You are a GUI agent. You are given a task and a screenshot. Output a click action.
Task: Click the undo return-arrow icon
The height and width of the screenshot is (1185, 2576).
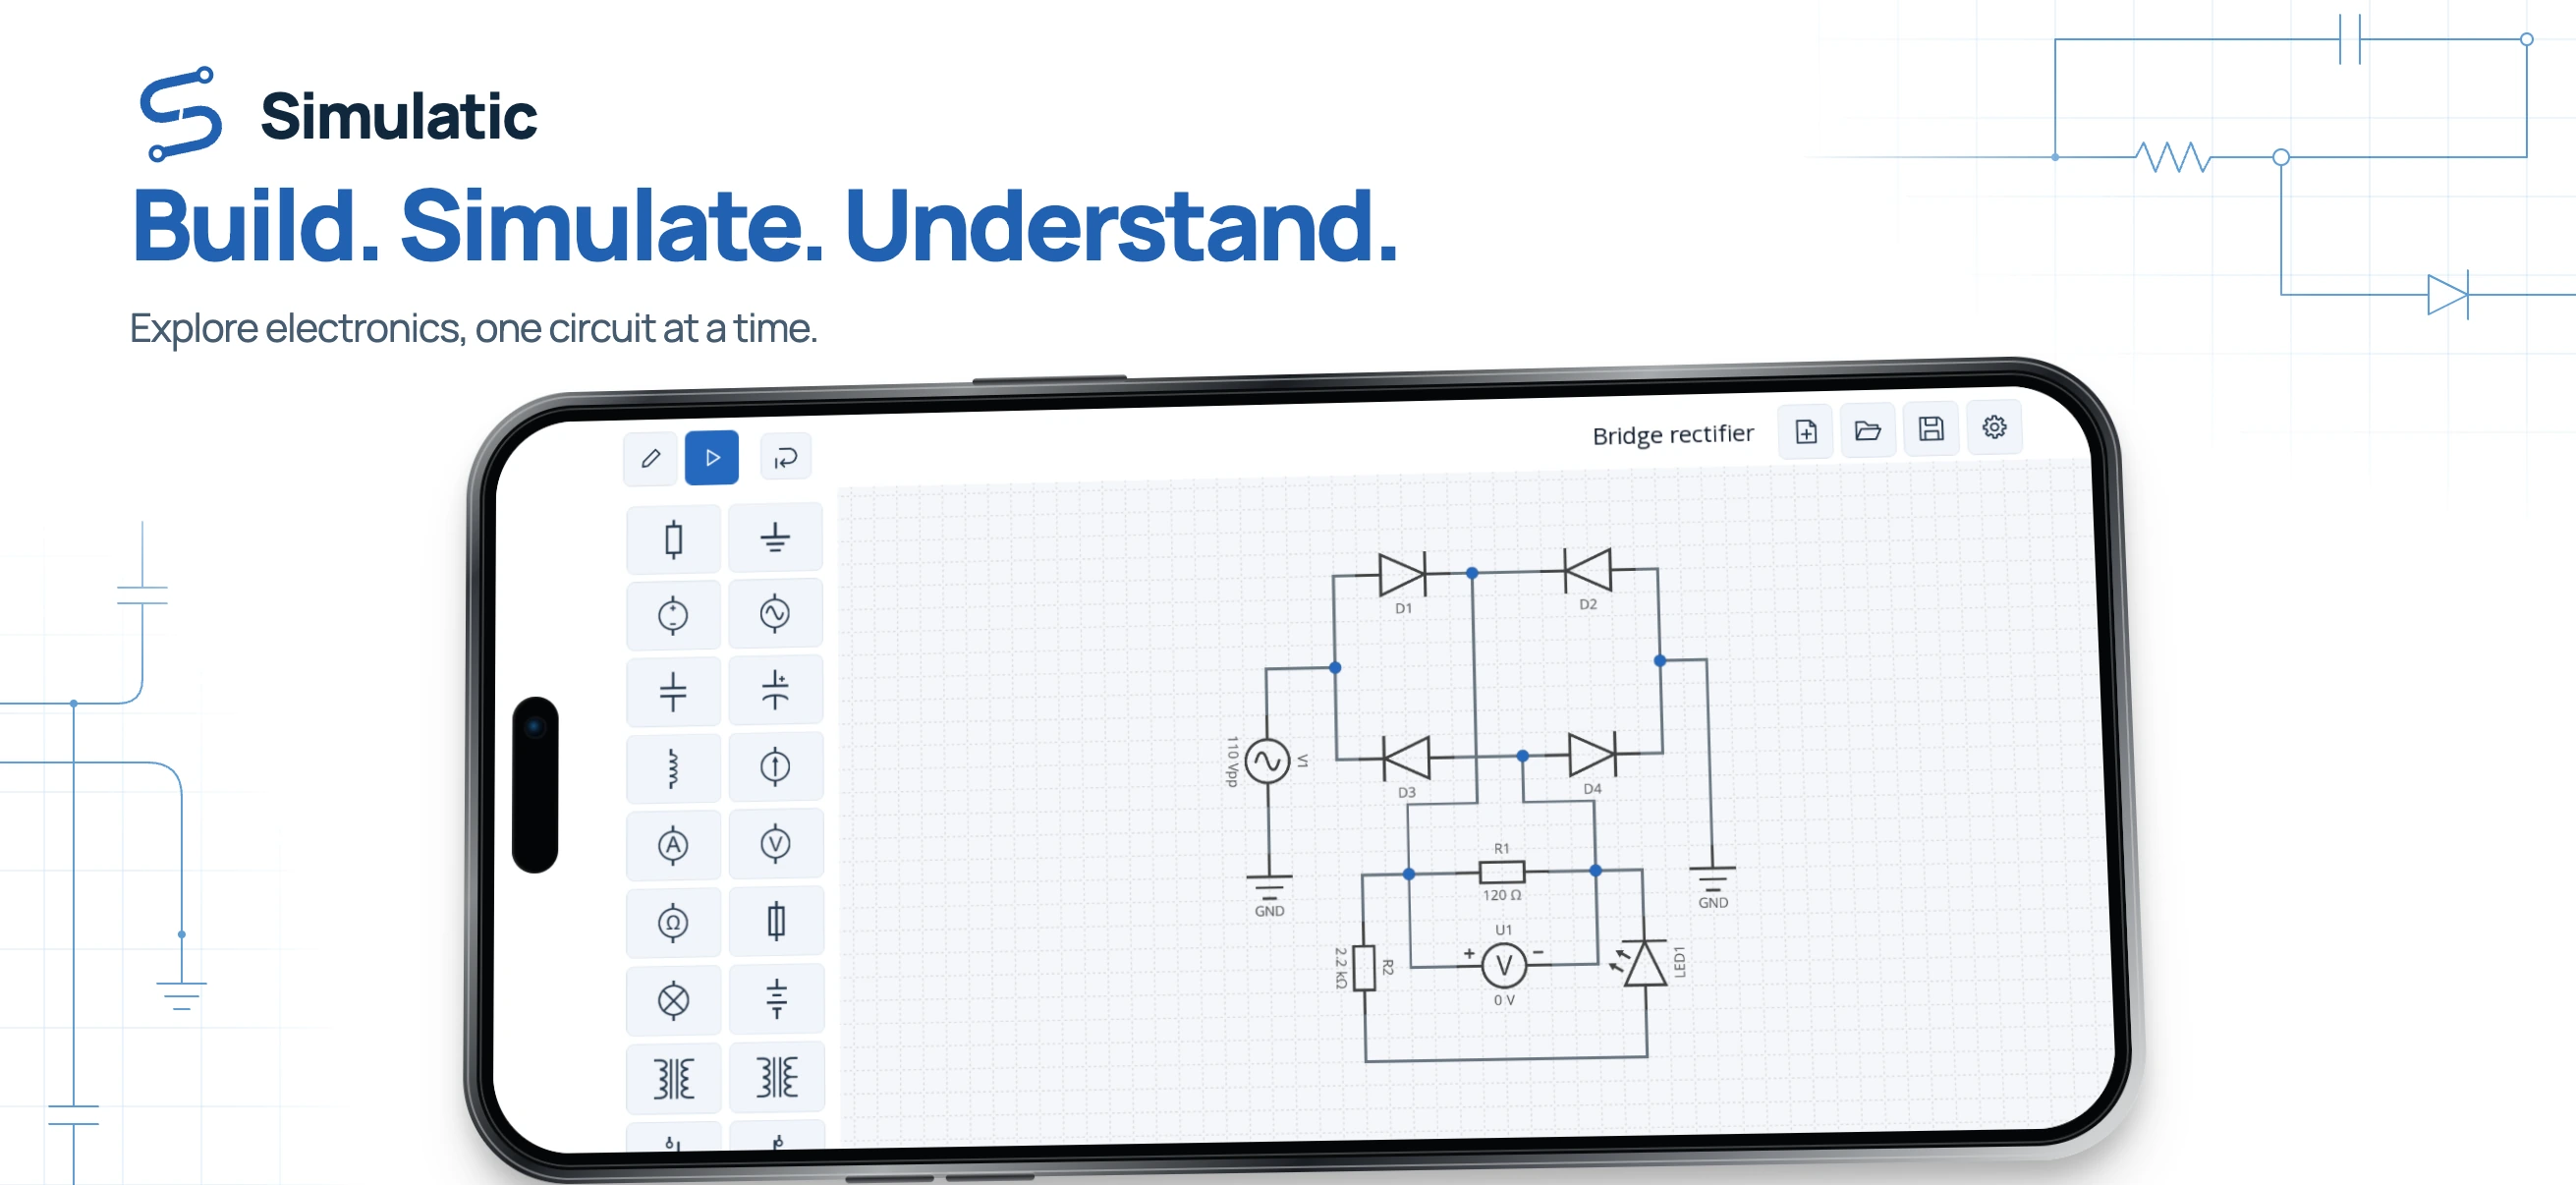click(x=785, y=457)
